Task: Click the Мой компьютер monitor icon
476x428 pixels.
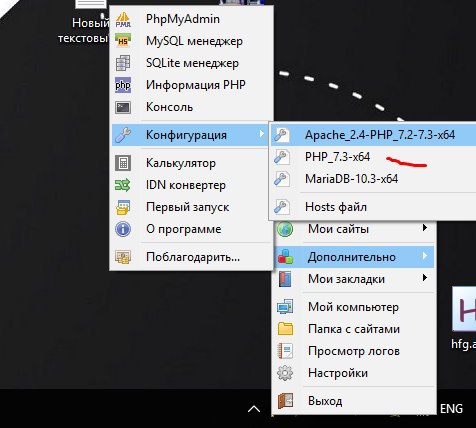Action: point(285,307)
